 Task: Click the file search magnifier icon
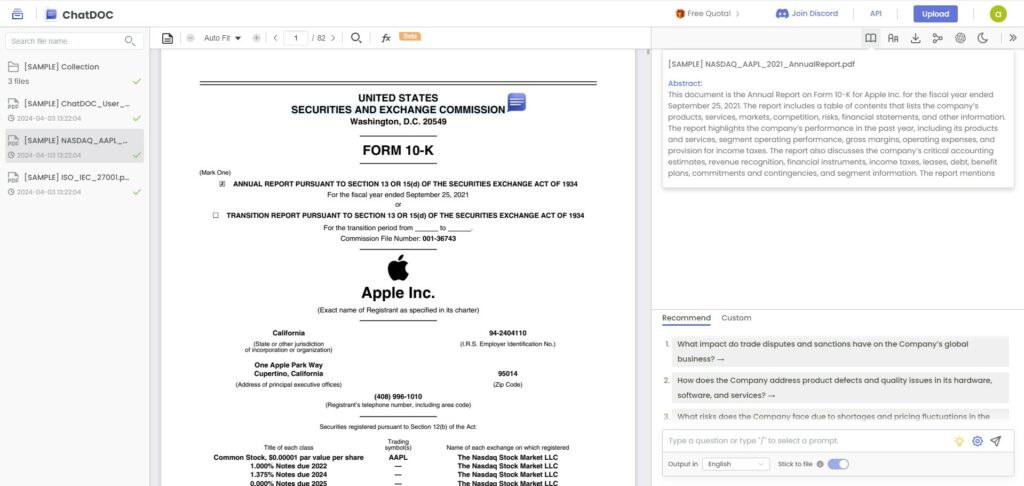(x=129, y=40)
